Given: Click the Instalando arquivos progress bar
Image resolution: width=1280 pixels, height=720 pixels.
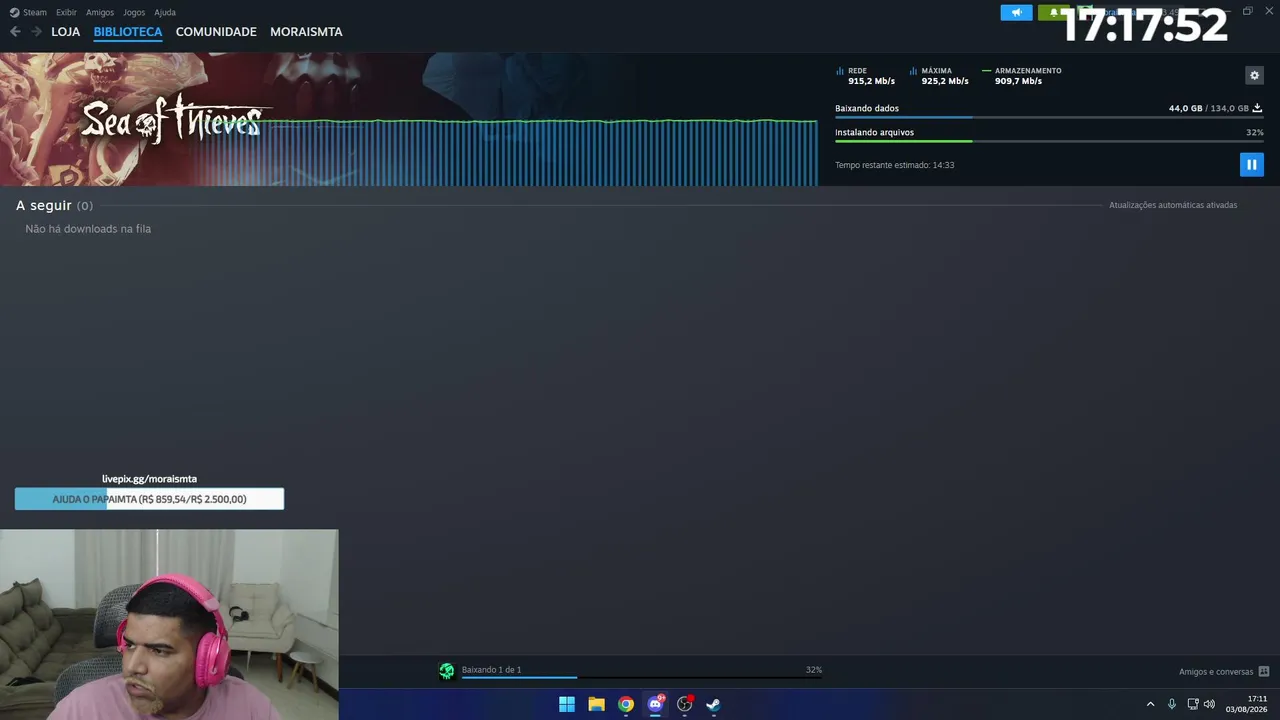Looking at the screenshot, I should (1049, 141).
